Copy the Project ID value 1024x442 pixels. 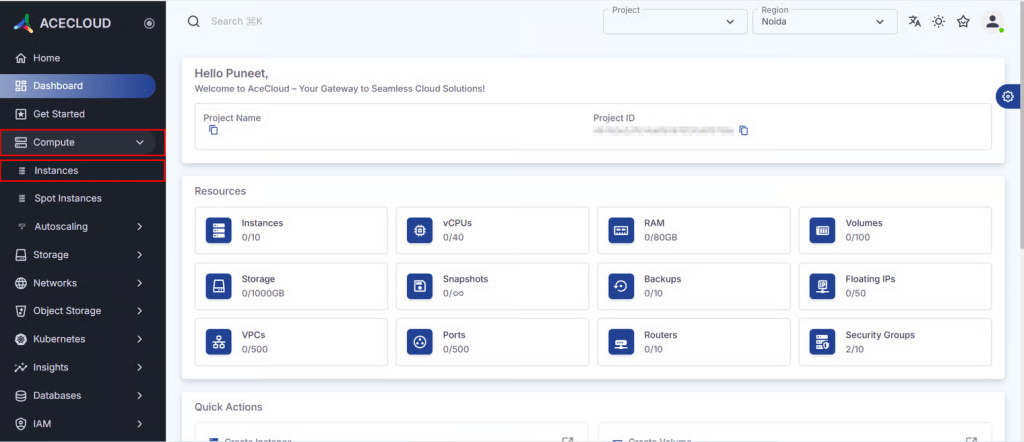[x=743, y=131]
